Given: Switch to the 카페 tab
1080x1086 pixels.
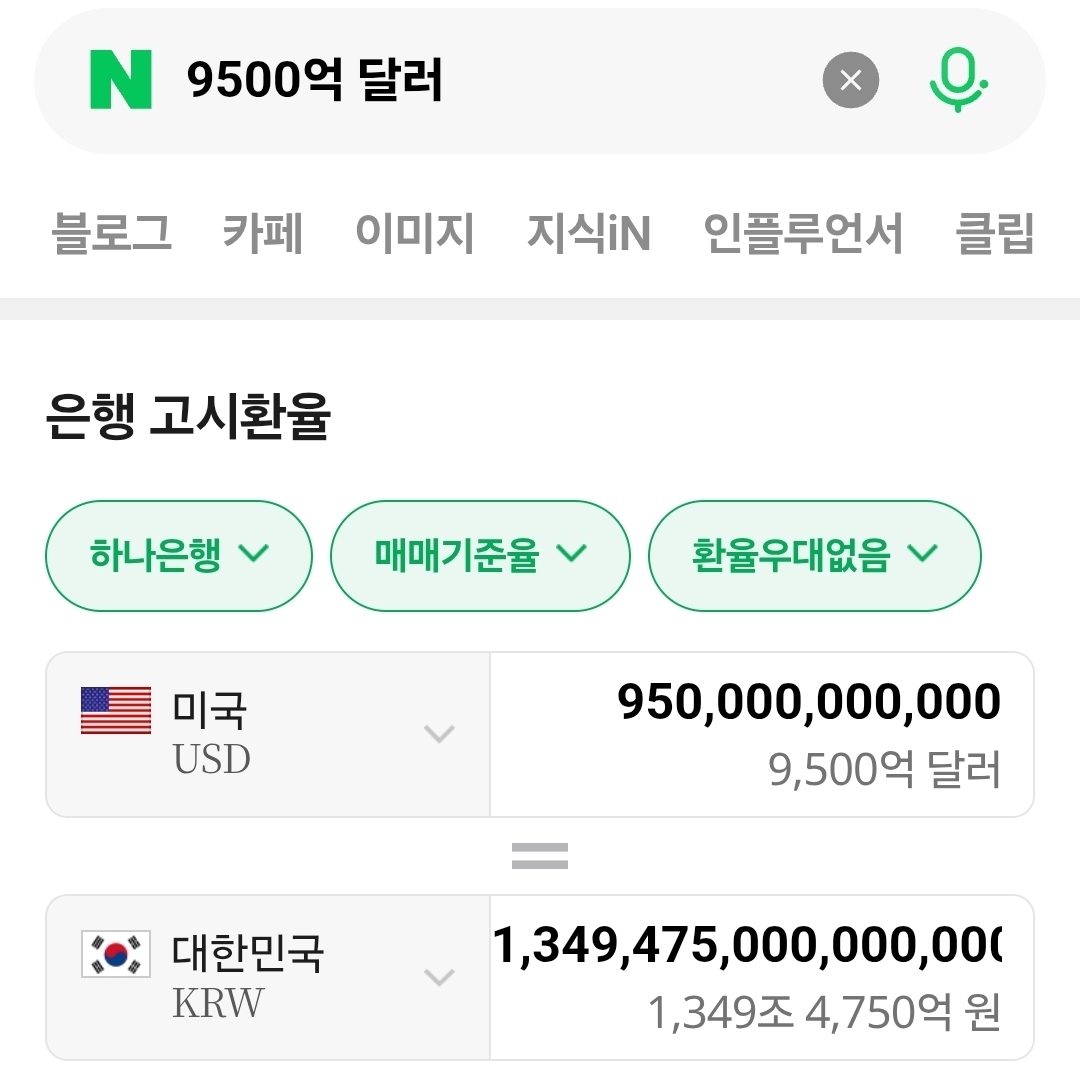Looking at the screenshot, I should pyautogui.click(x=263, y=234).
